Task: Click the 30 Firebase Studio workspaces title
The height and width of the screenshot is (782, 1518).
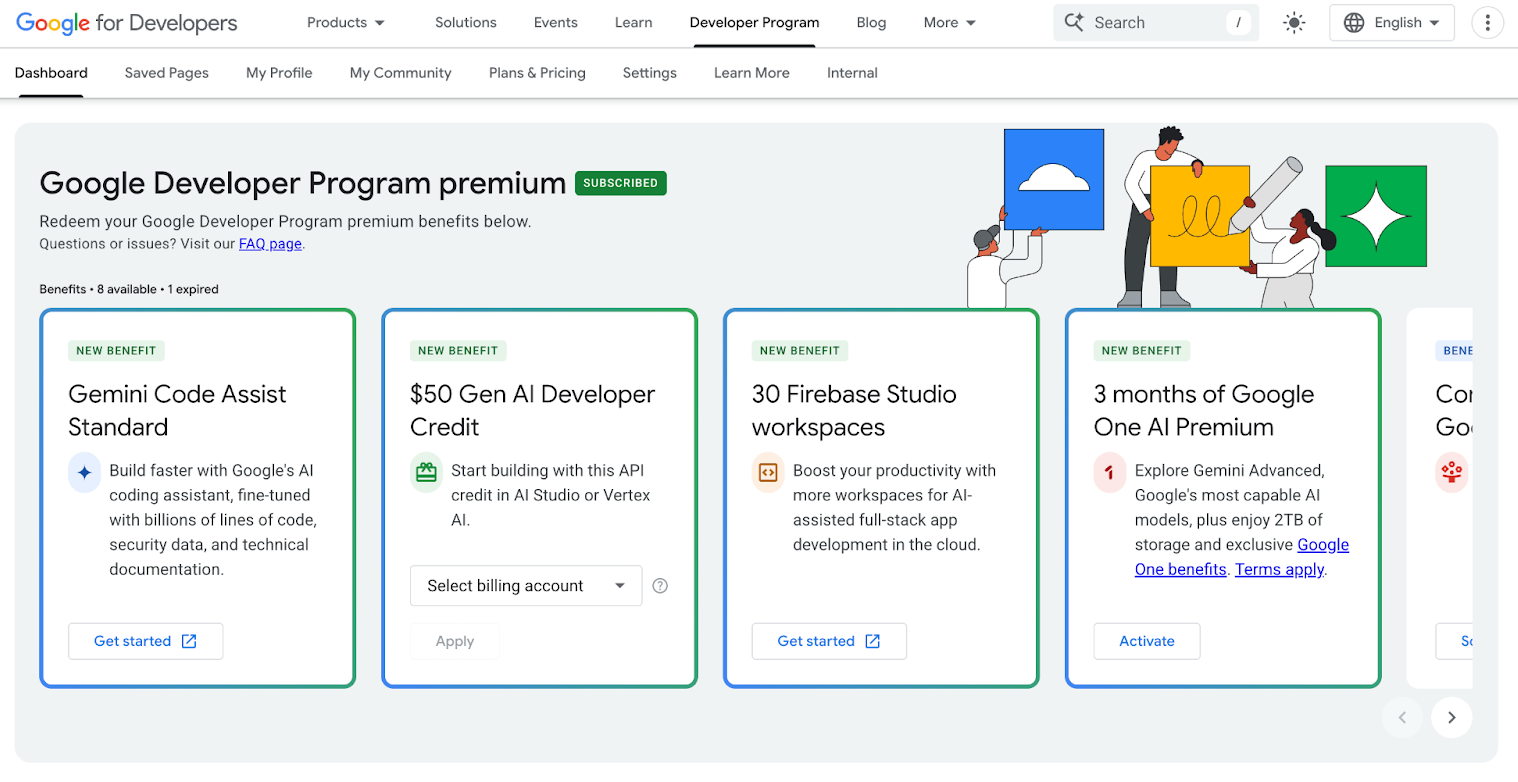Action: (854, 410)
